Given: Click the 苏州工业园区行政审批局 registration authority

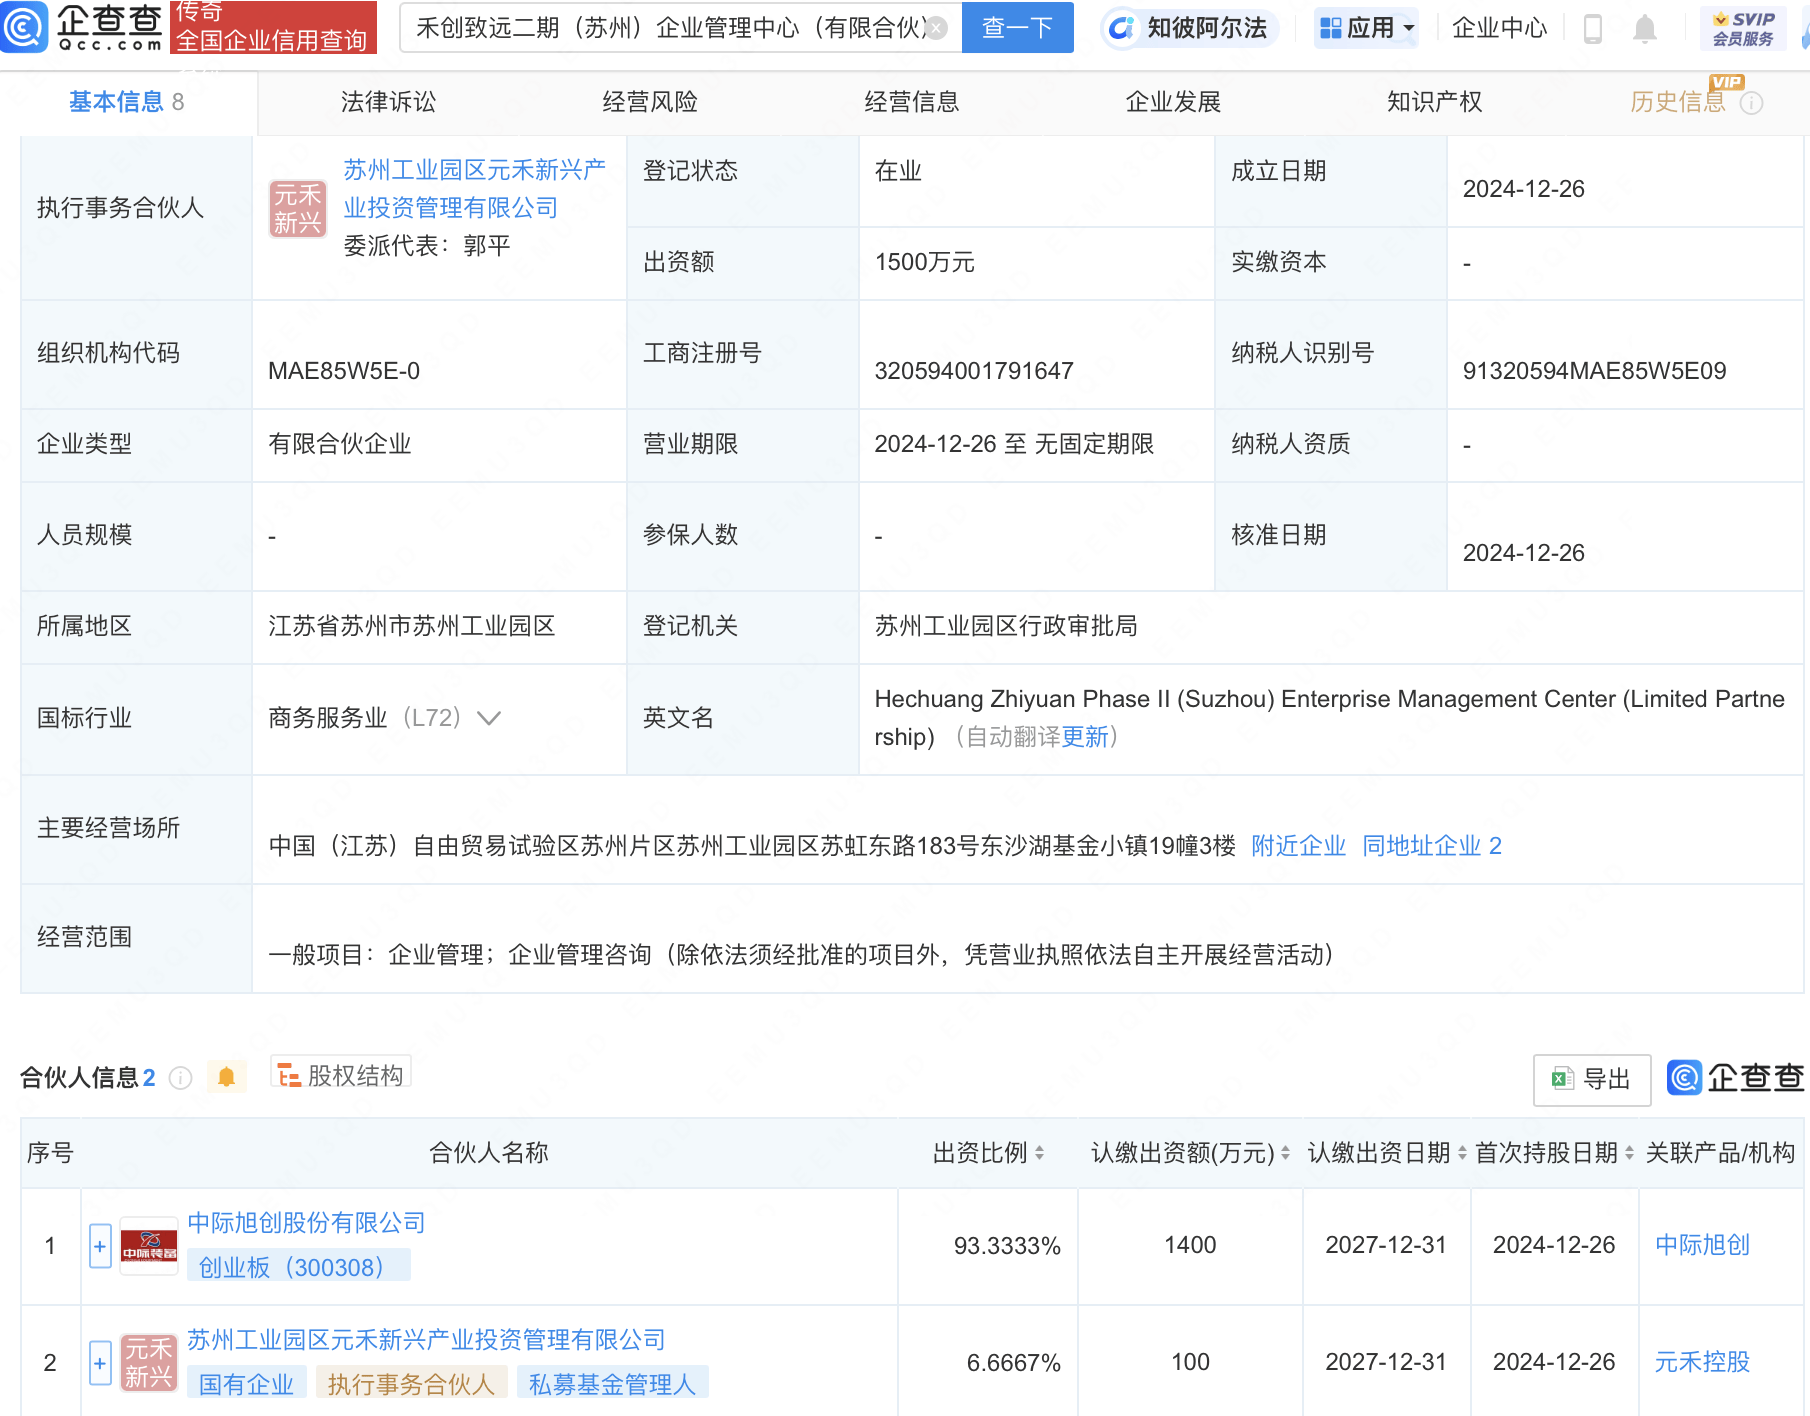Looking at the screenshot, I should (x=1005, y=626).
